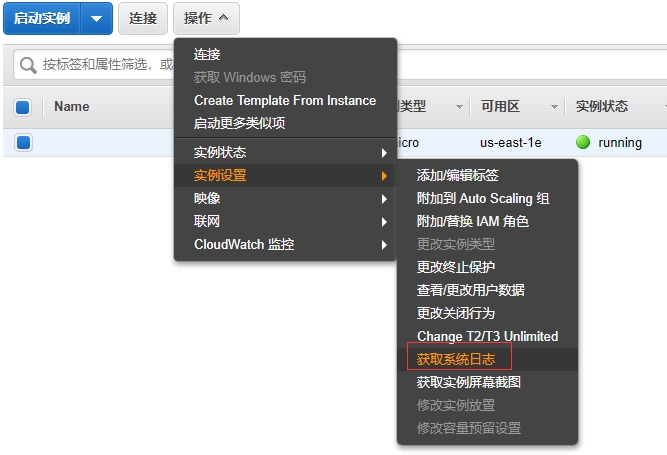The height and width of the screenshot is (455, 667).
Task: Choose Create Template From Instance
Action: (284, 100)
